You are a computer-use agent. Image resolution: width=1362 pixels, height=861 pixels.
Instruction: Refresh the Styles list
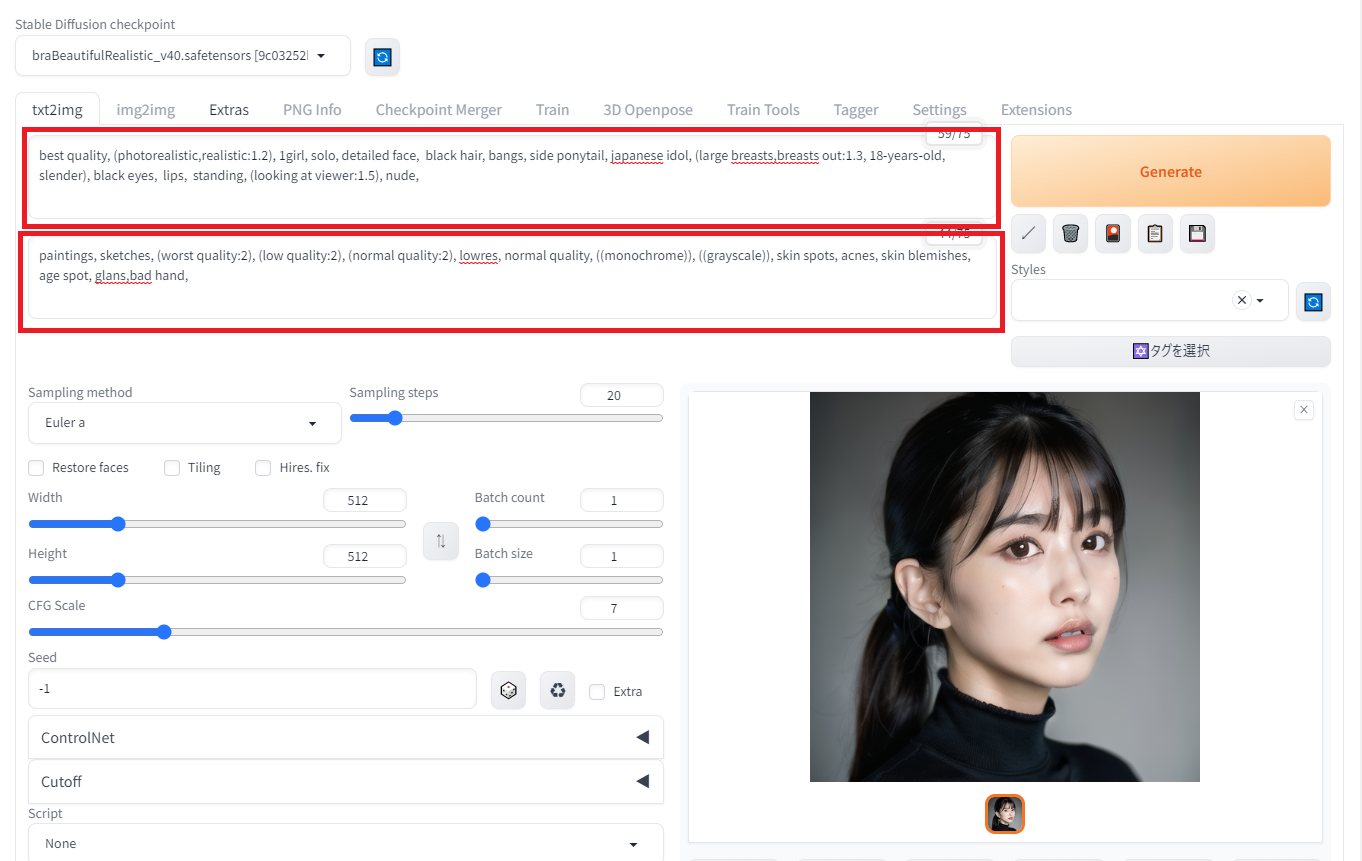click(1313, 301)
